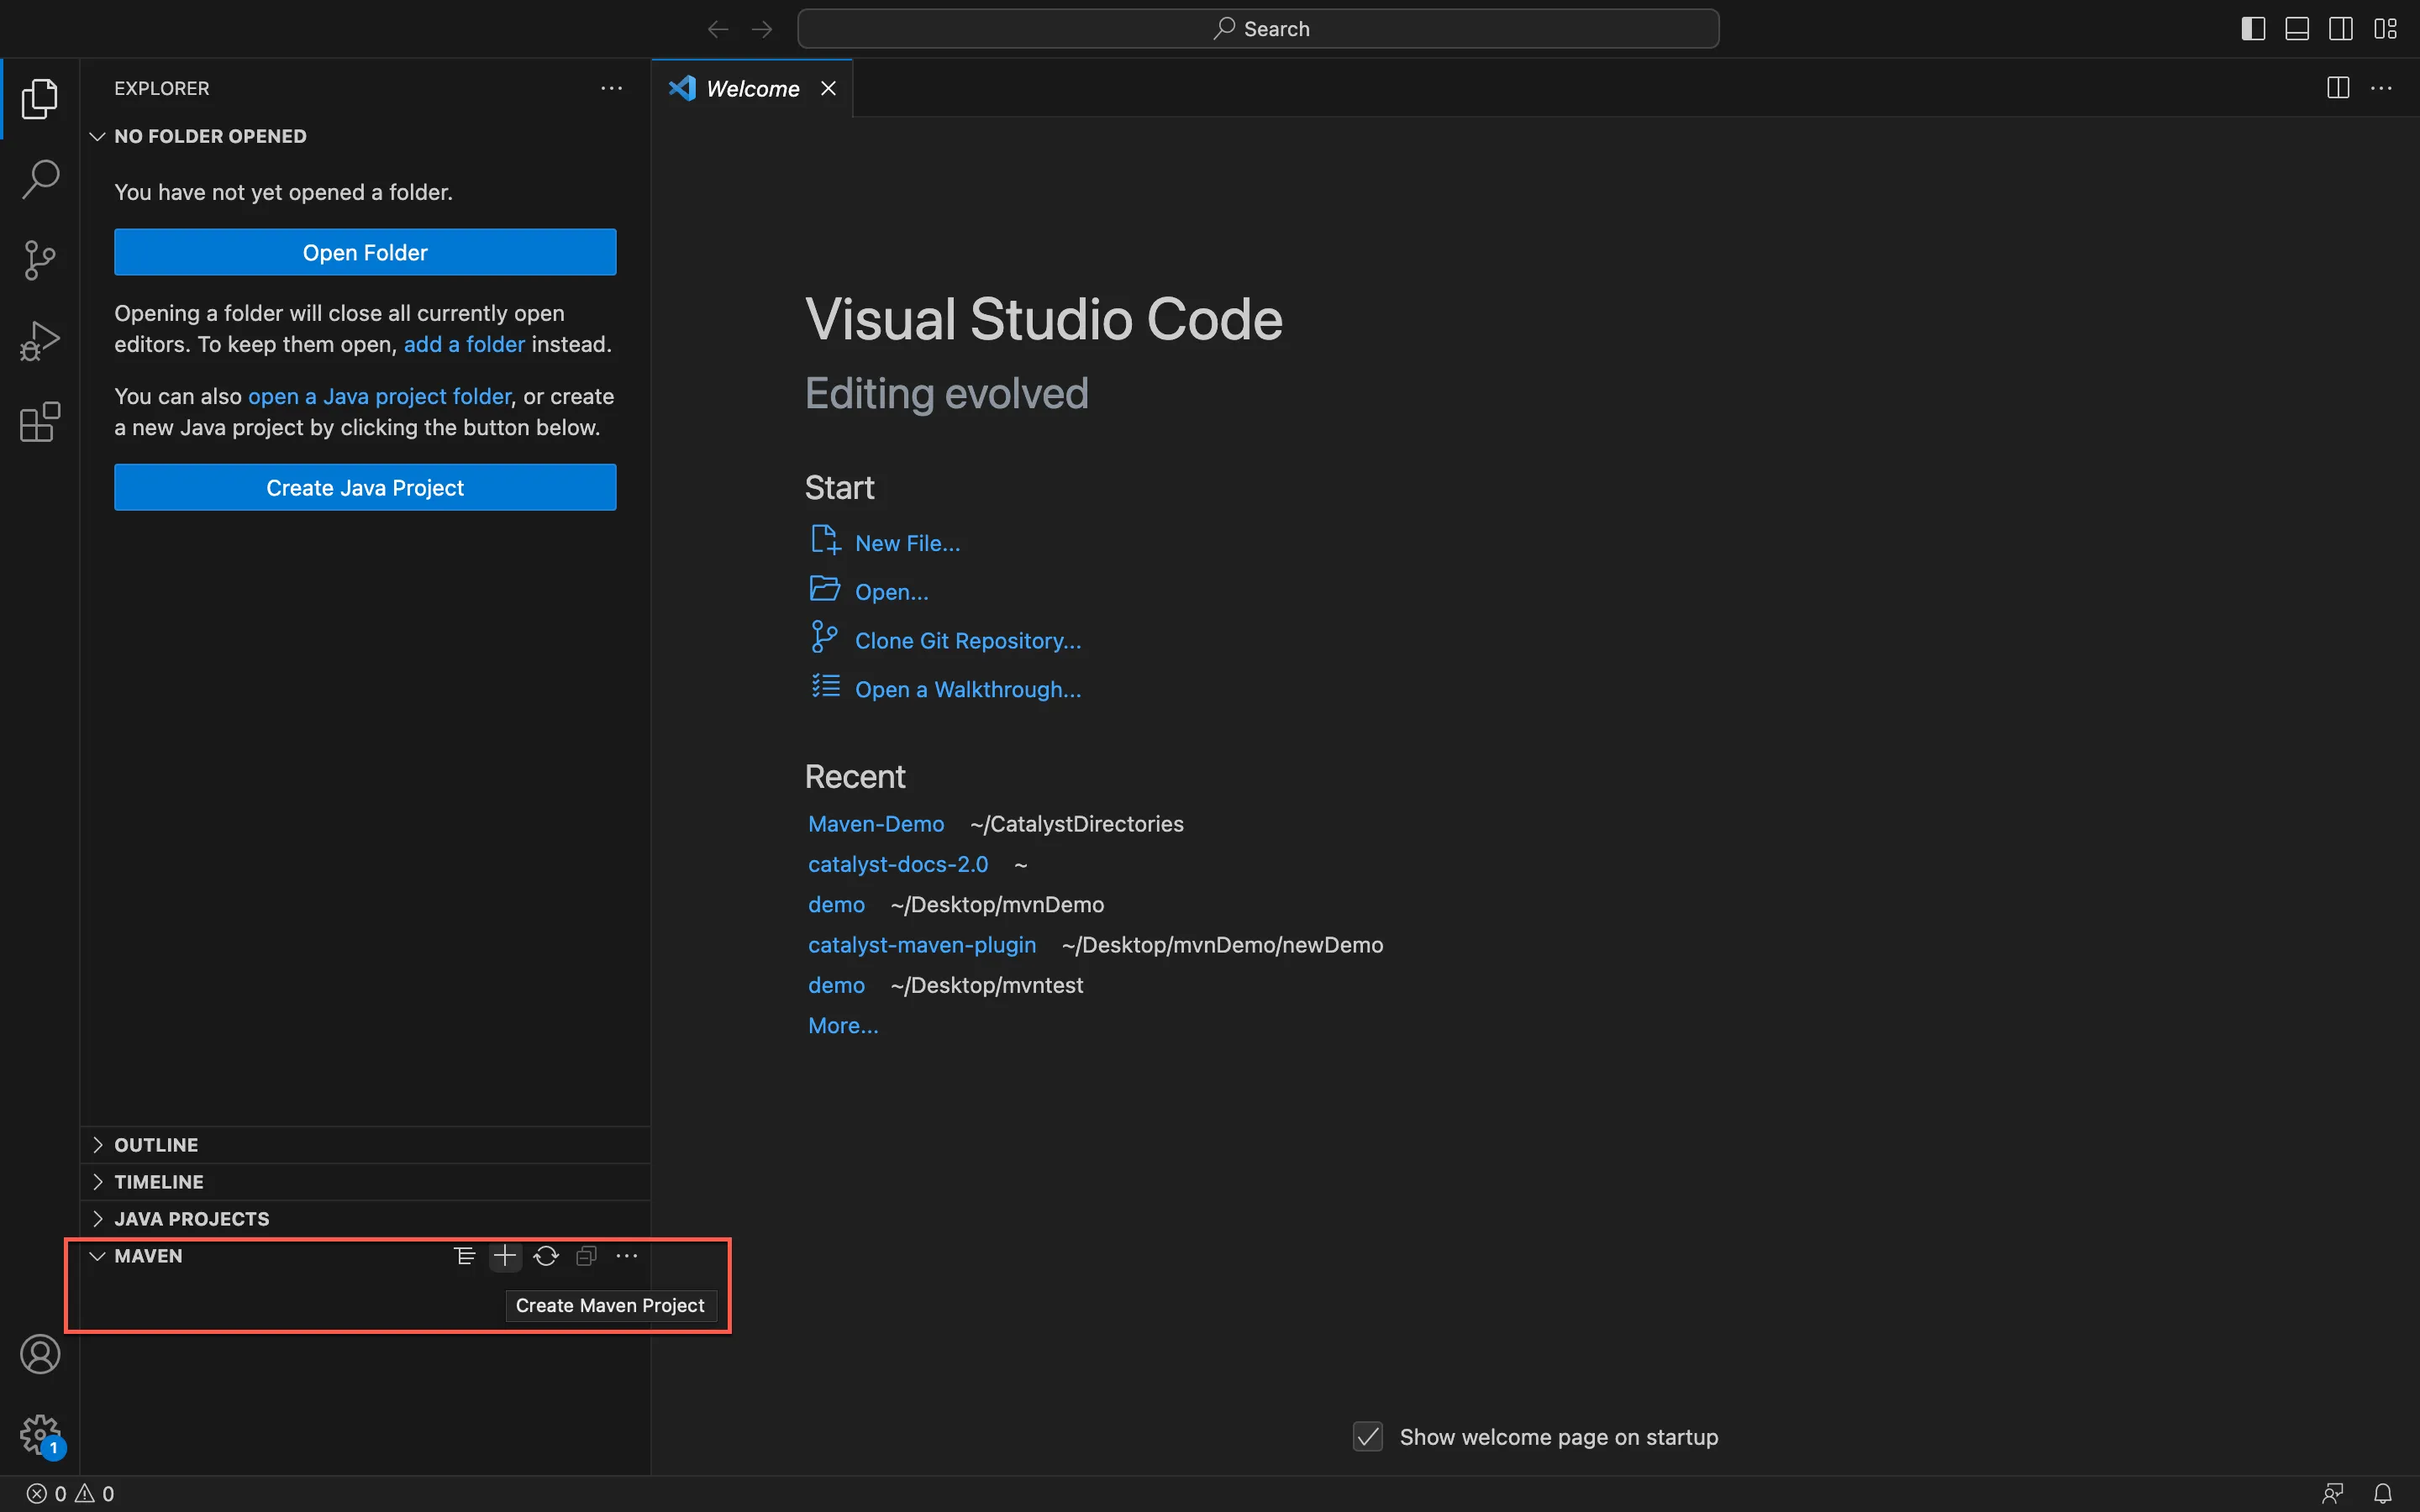The height and width of the screenshot is (1512, 2420).
Task: Click the Maven switch to flat view icon
Action: (x=464, y=1256)
